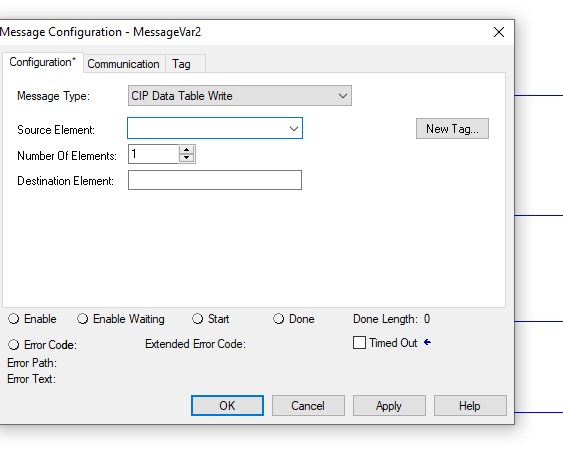Expand the Source Element dropdown arrow
This screenshot has width=563, height=449.
point(294,128)
